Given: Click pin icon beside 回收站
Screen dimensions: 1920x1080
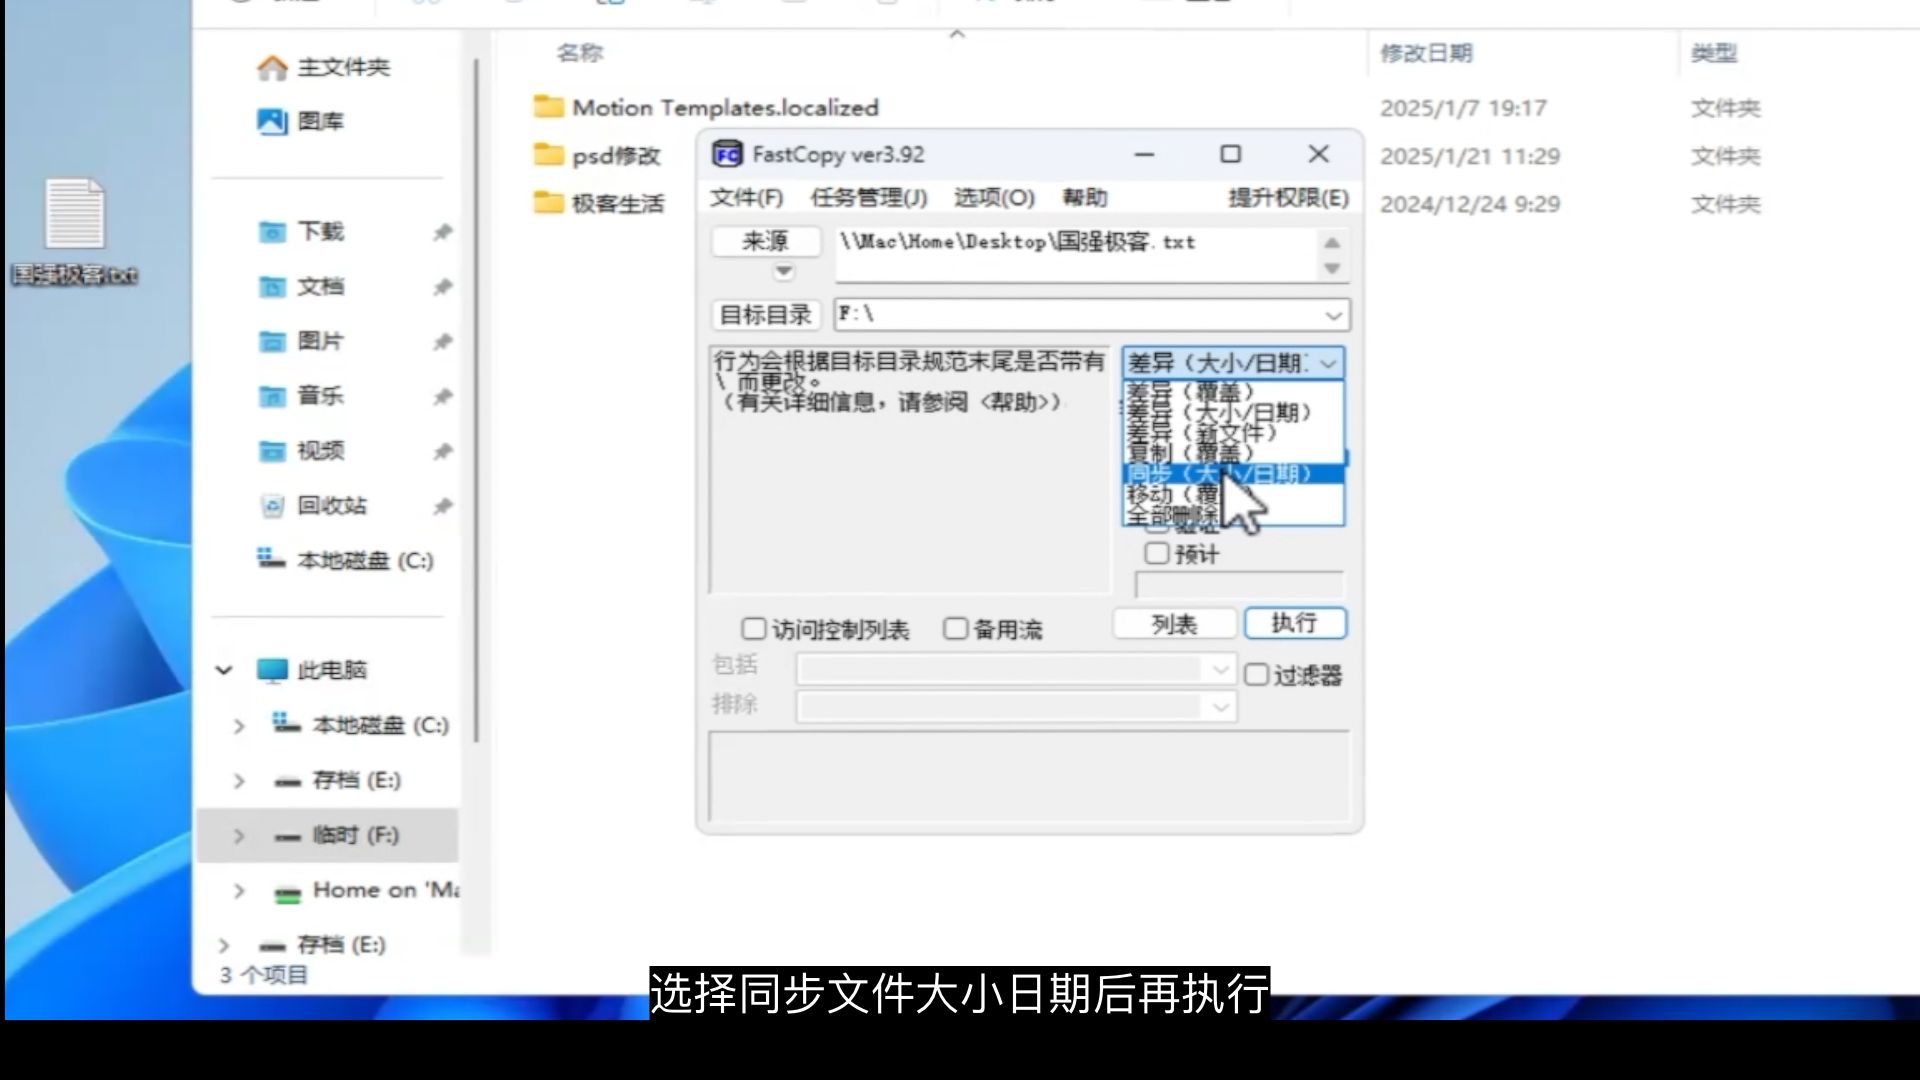Looking at the screenshot, I should point(442,507).
